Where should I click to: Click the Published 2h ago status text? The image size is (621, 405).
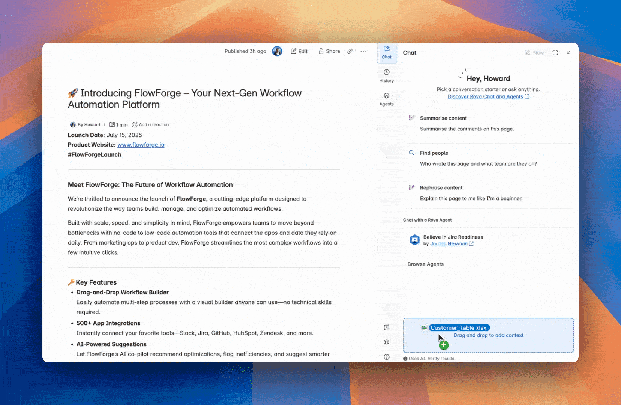pyautogui.click(x=245, y=51)
